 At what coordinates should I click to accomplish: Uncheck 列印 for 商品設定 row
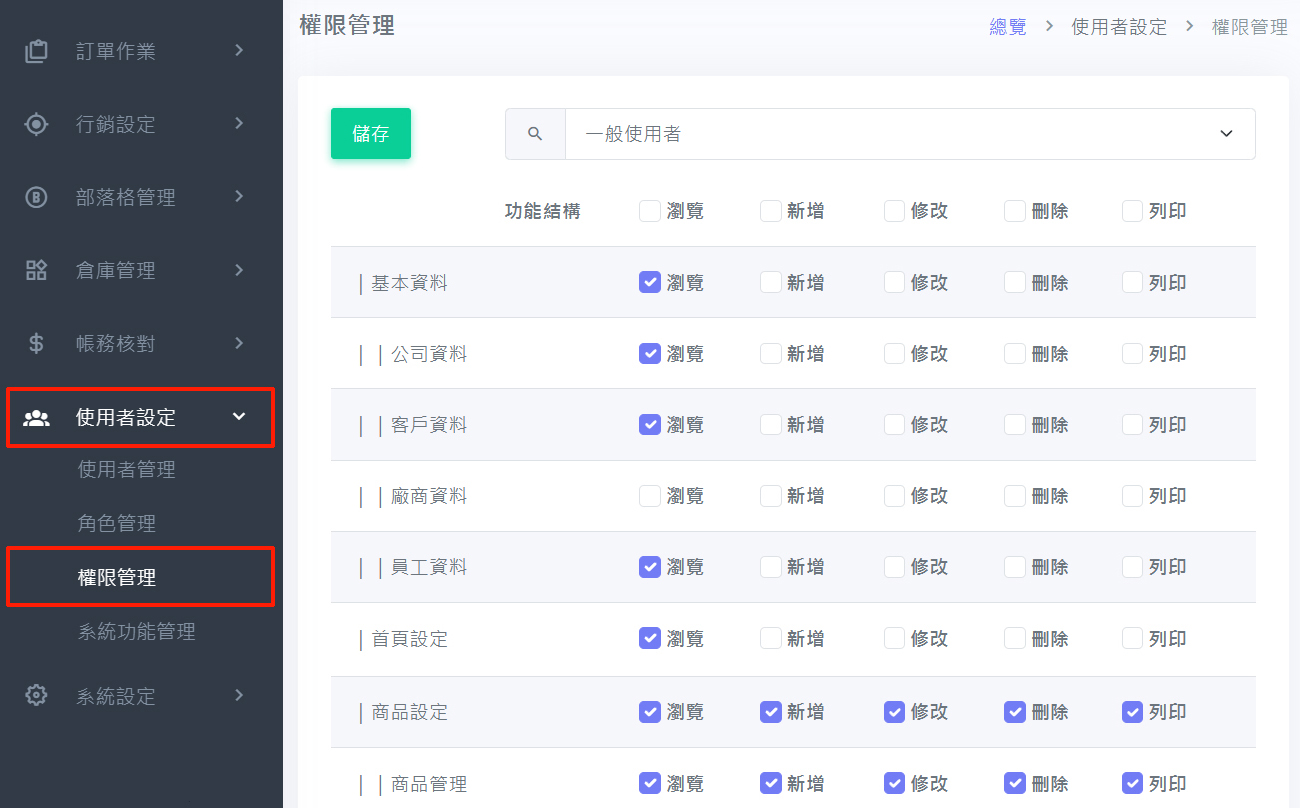pyautogui.click(x=1132, y=712)
